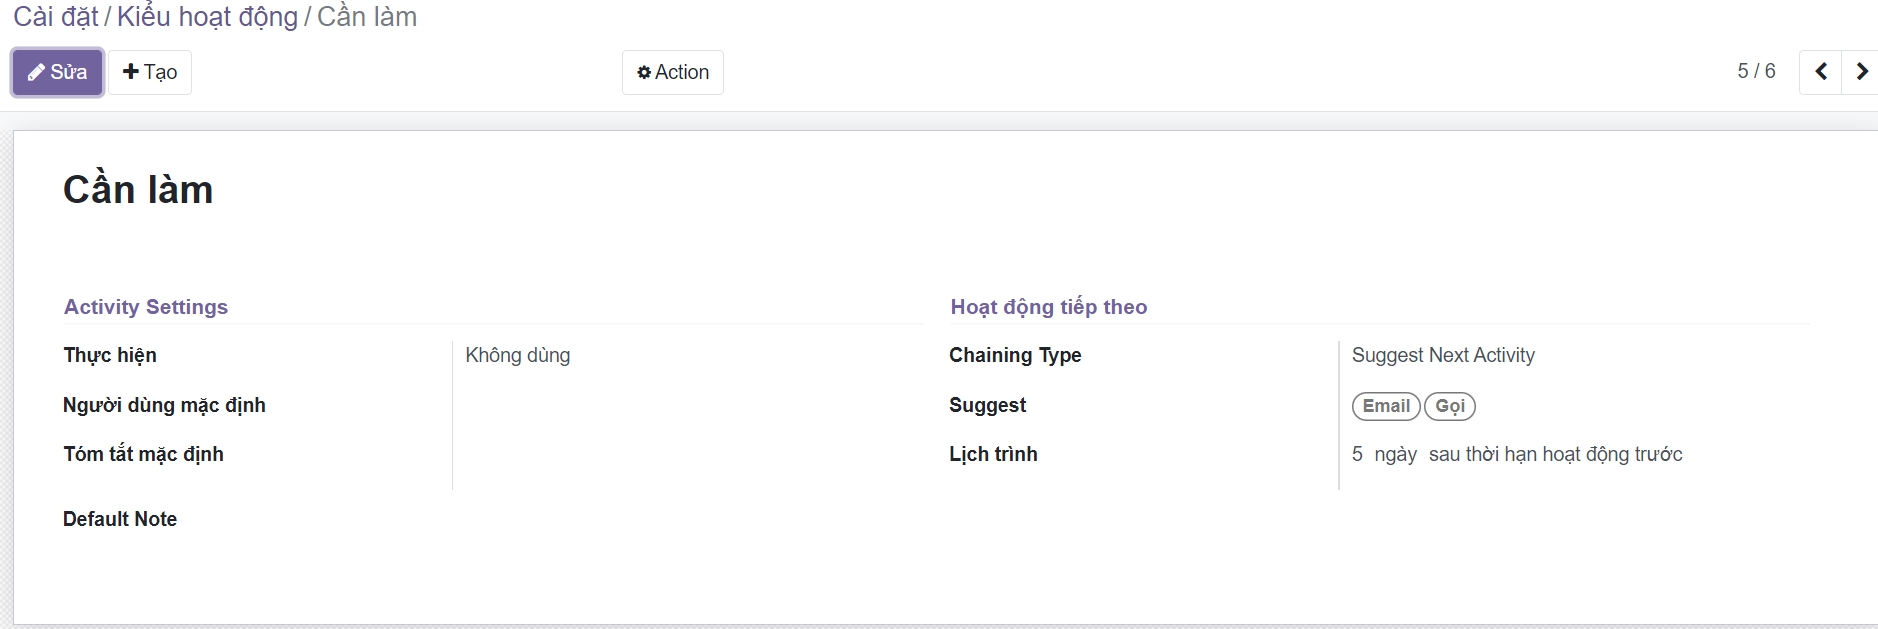Viewport: 1878px width, 629px height.
Task: Select the Gọi suggestion tag
Action: [1450, 406]
